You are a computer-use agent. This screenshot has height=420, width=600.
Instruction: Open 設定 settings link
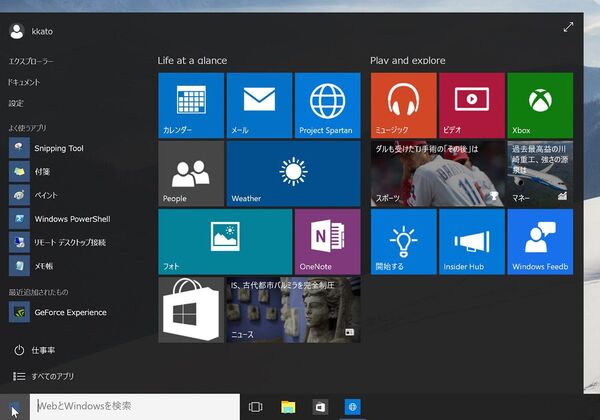click(x=16, y=103)
